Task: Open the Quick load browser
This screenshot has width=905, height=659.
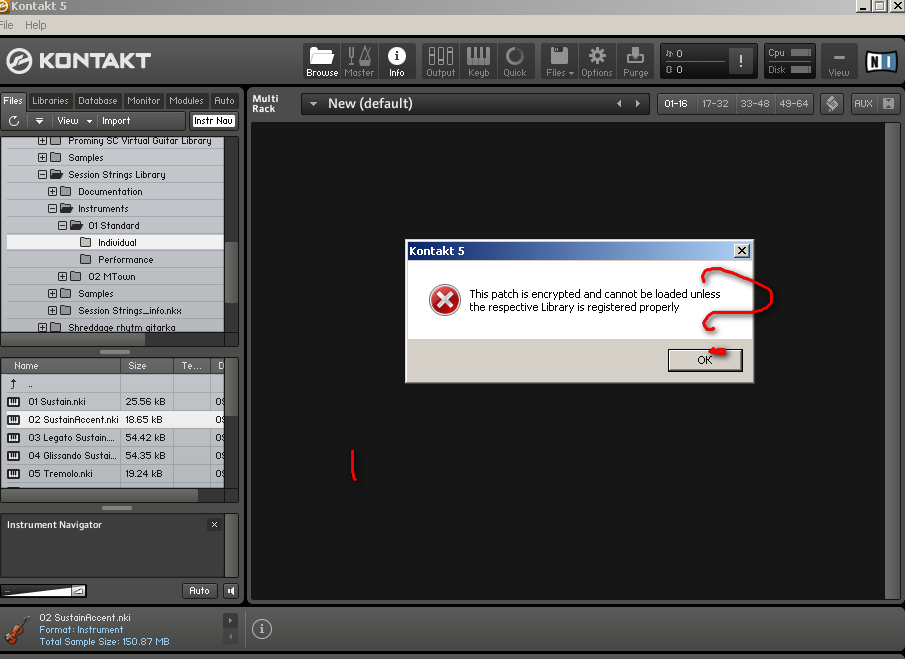Action: 515,61
